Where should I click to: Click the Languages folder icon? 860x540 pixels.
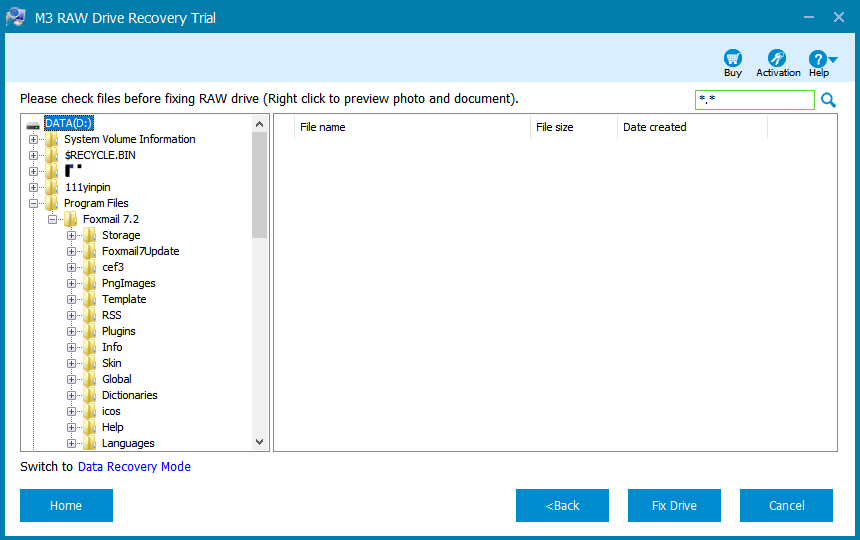[90, 443]
